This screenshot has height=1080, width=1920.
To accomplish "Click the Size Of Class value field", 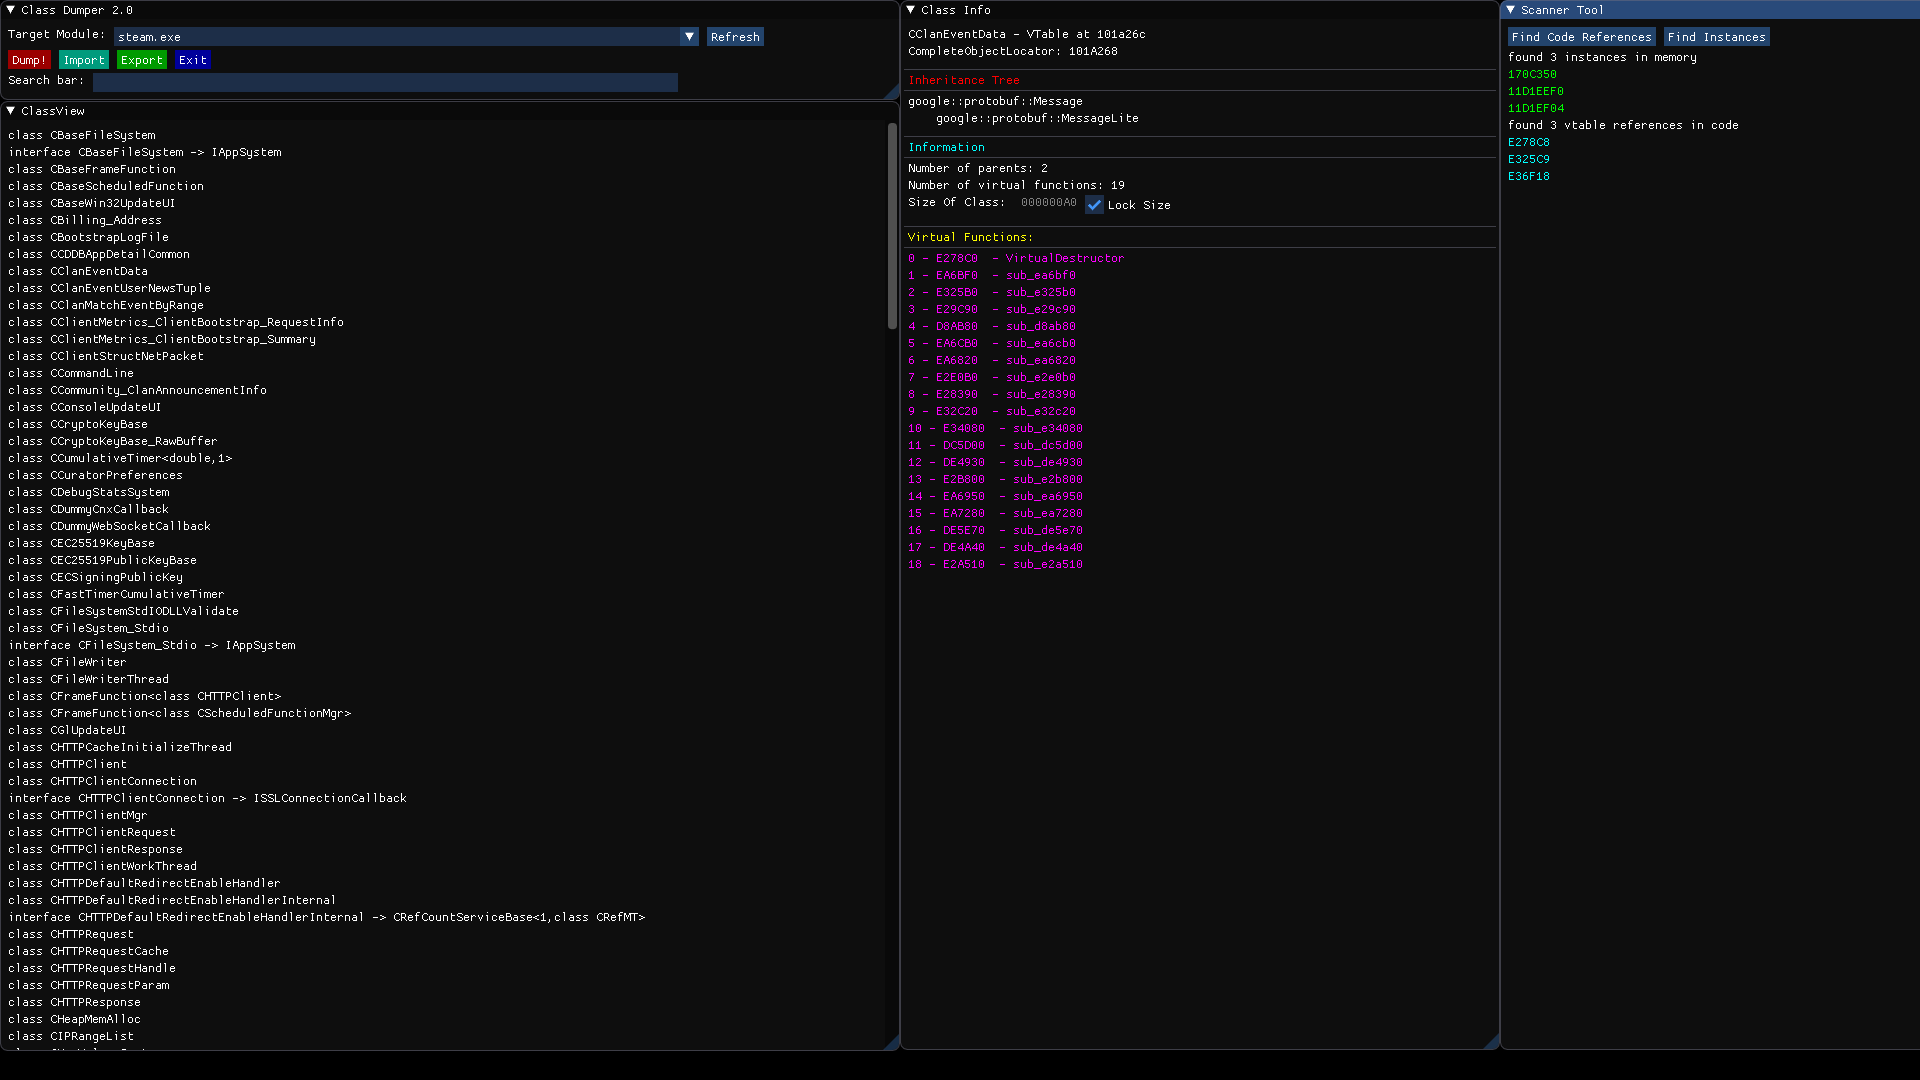I will coord(1048,203).
